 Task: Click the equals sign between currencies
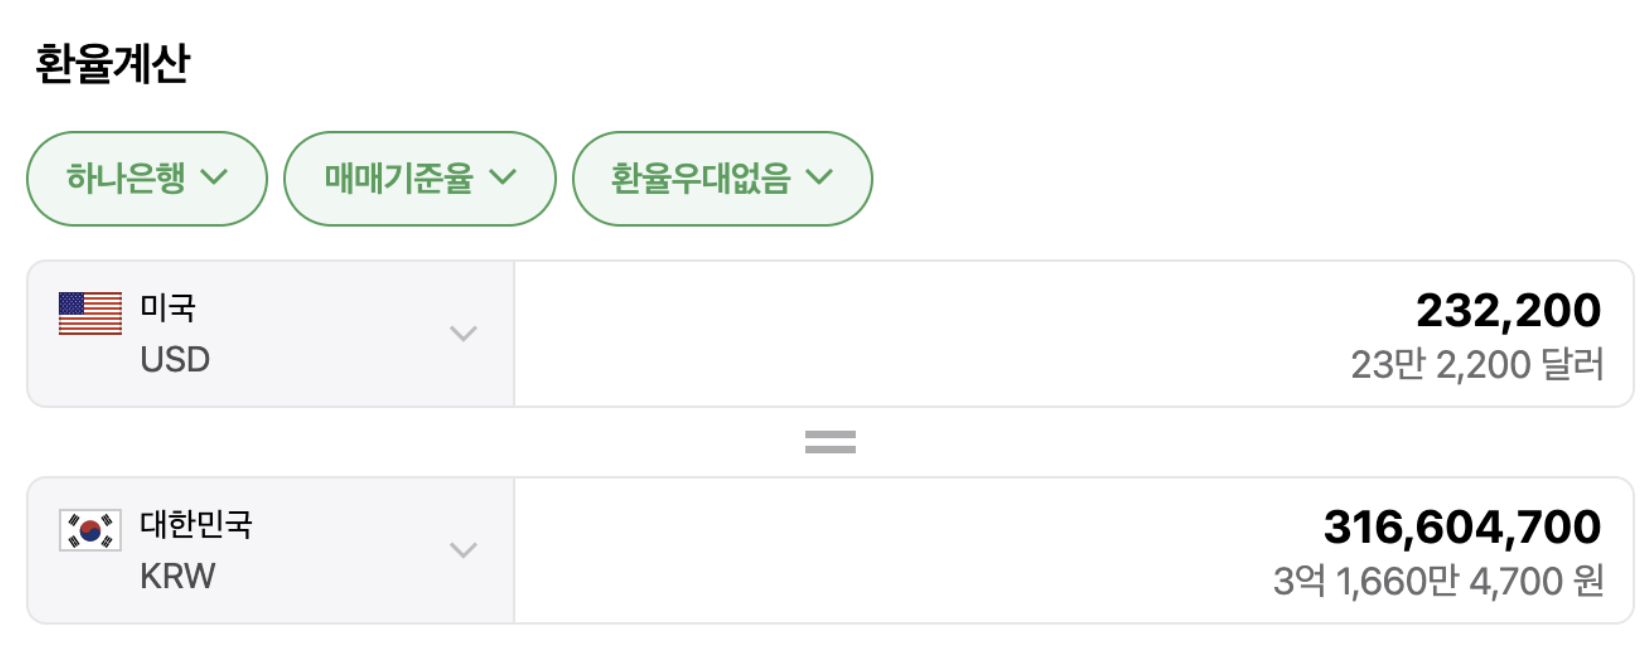[x=830, y=442]
